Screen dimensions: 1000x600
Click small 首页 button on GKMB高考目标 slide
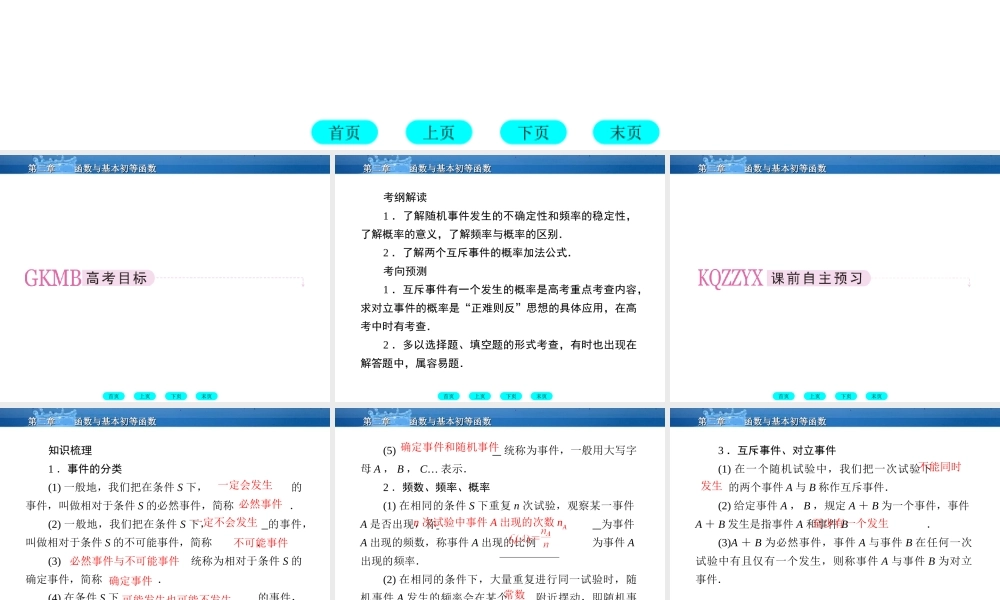(x=114, y=396)
